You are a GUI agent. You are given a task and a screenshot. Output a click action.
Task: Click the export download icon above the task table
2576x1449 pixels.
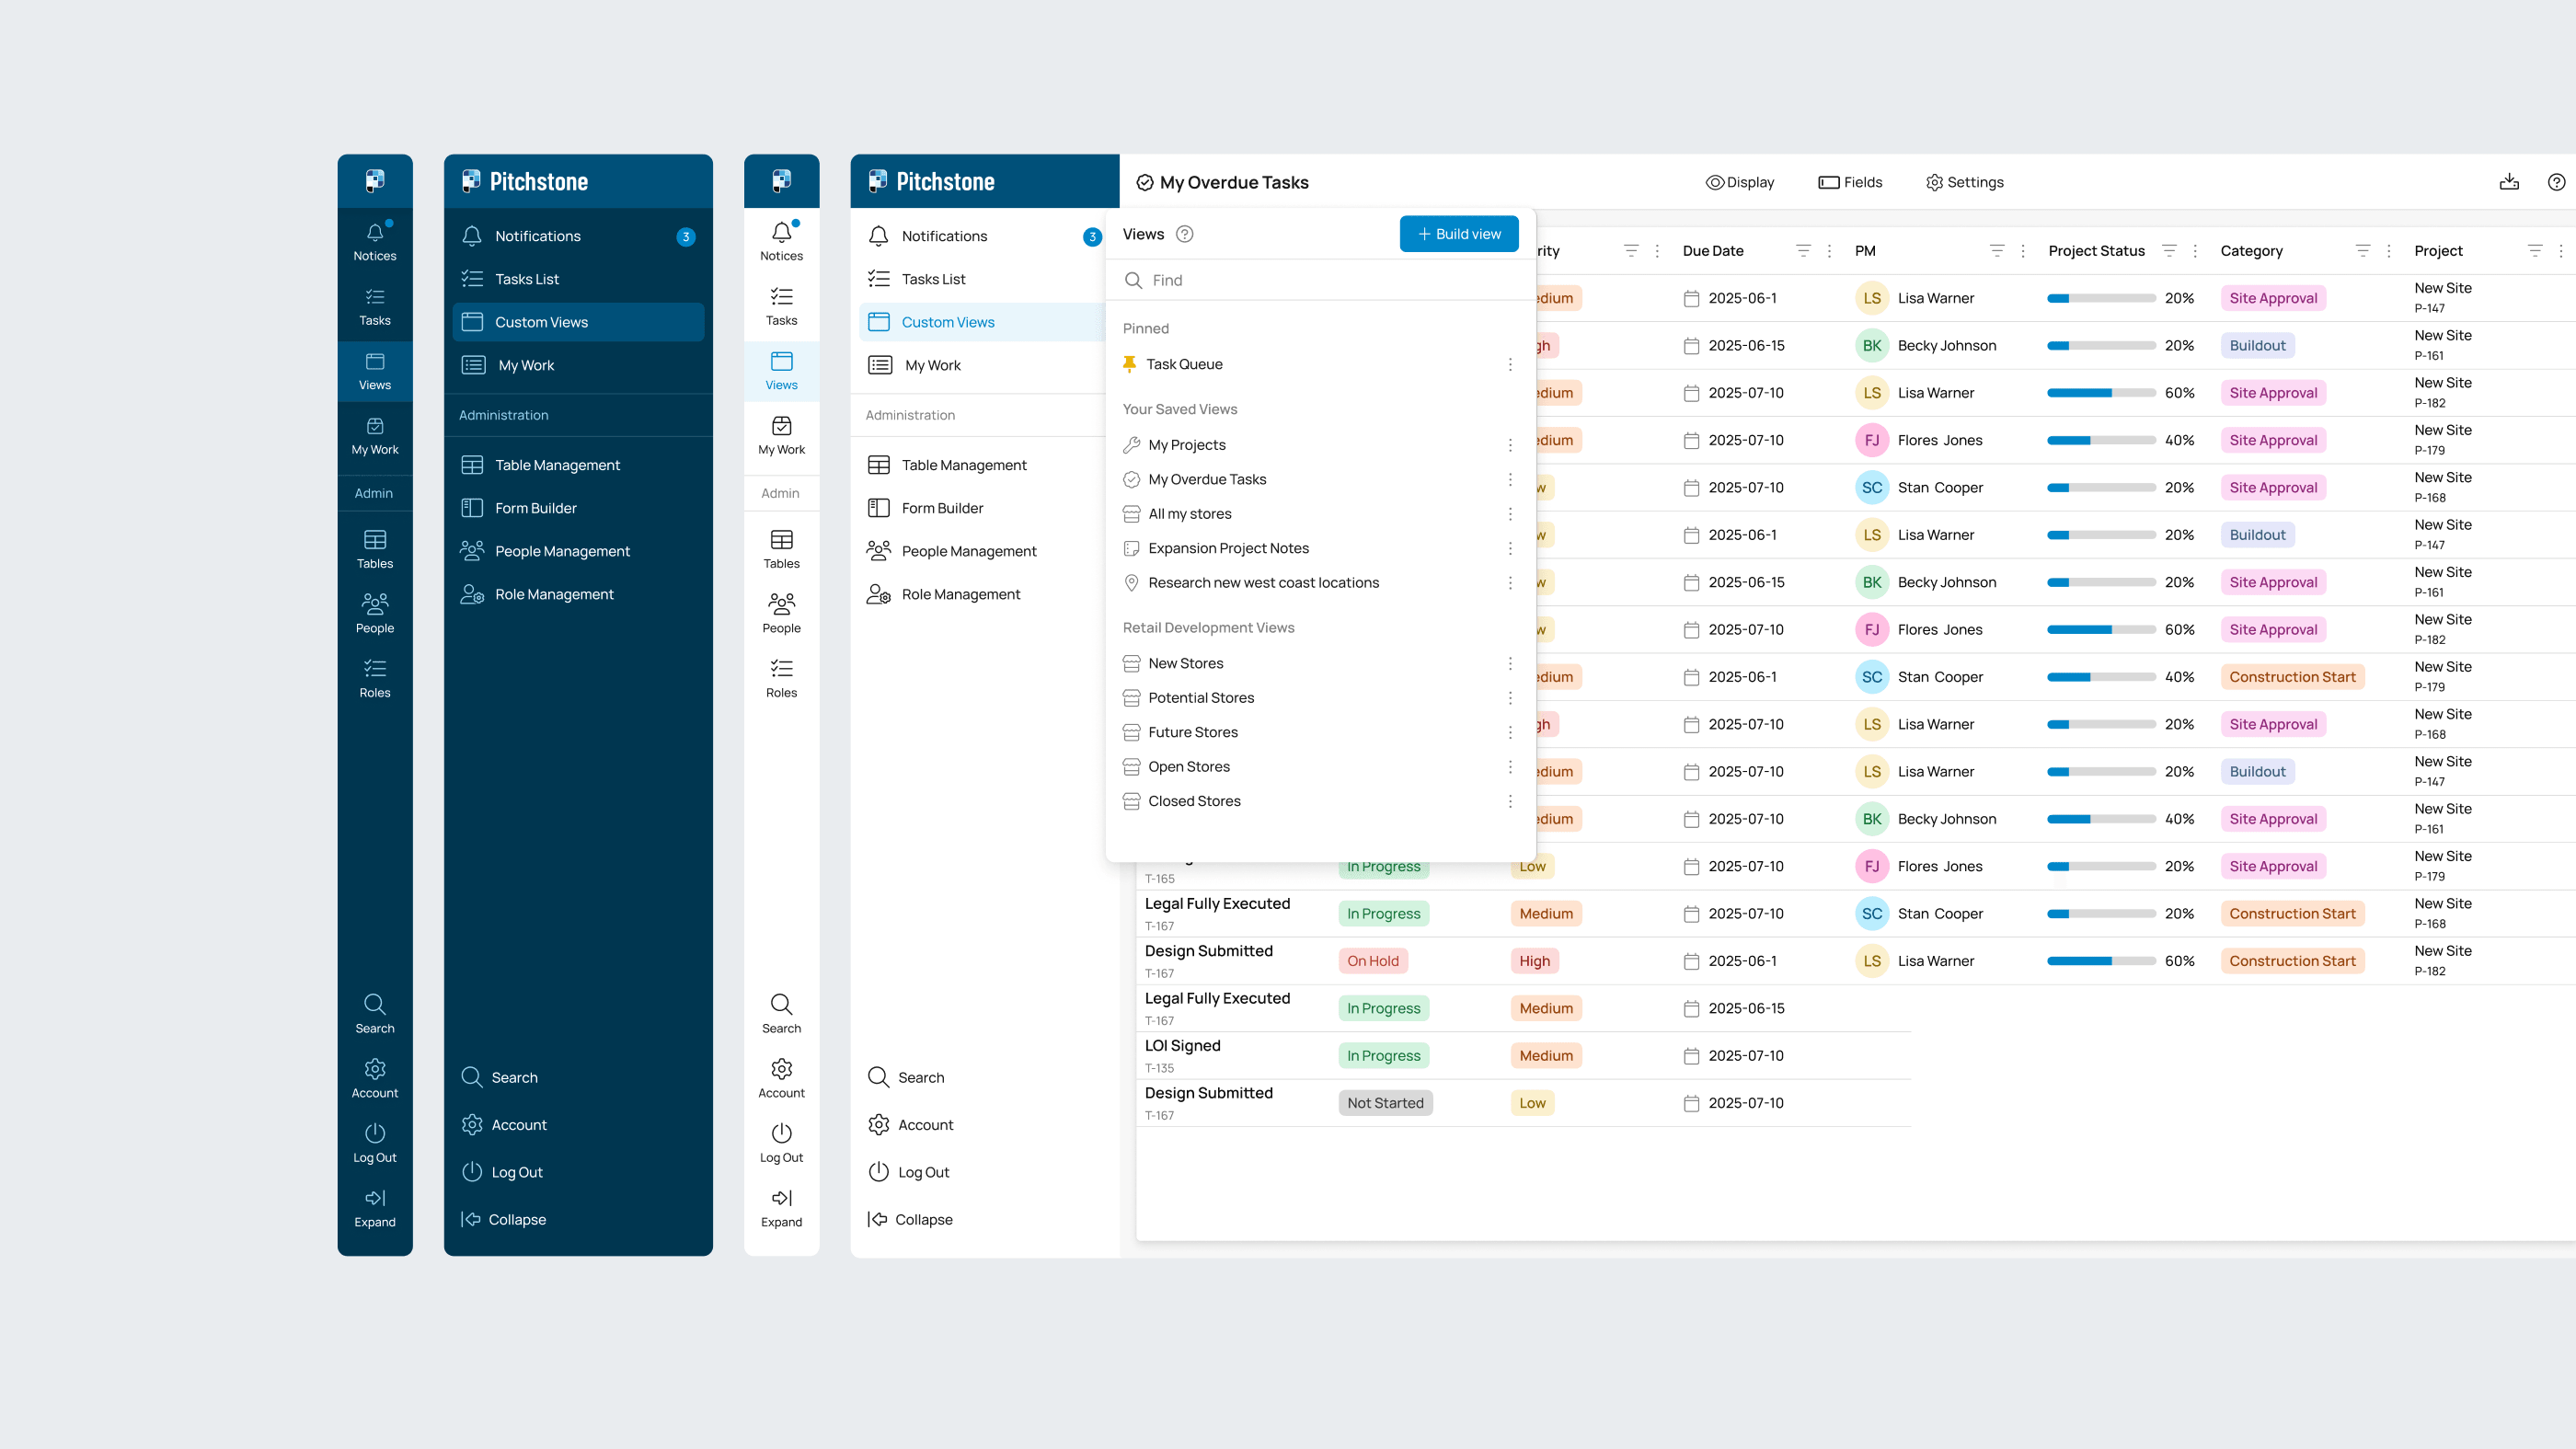click(2510, 181)
